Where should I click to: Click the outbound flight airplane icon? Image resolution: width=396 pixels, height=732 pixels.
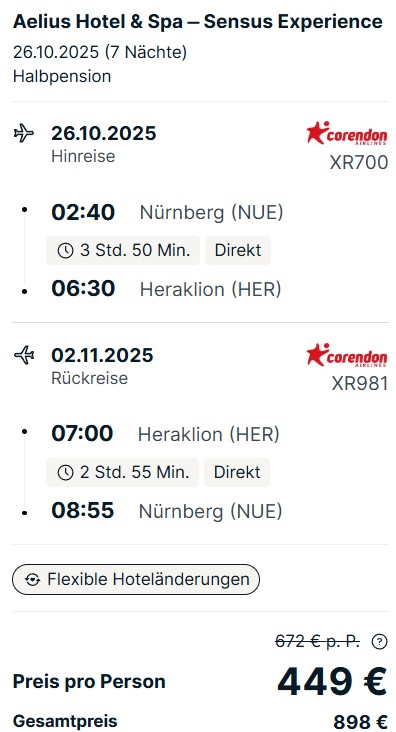point(24,134)
